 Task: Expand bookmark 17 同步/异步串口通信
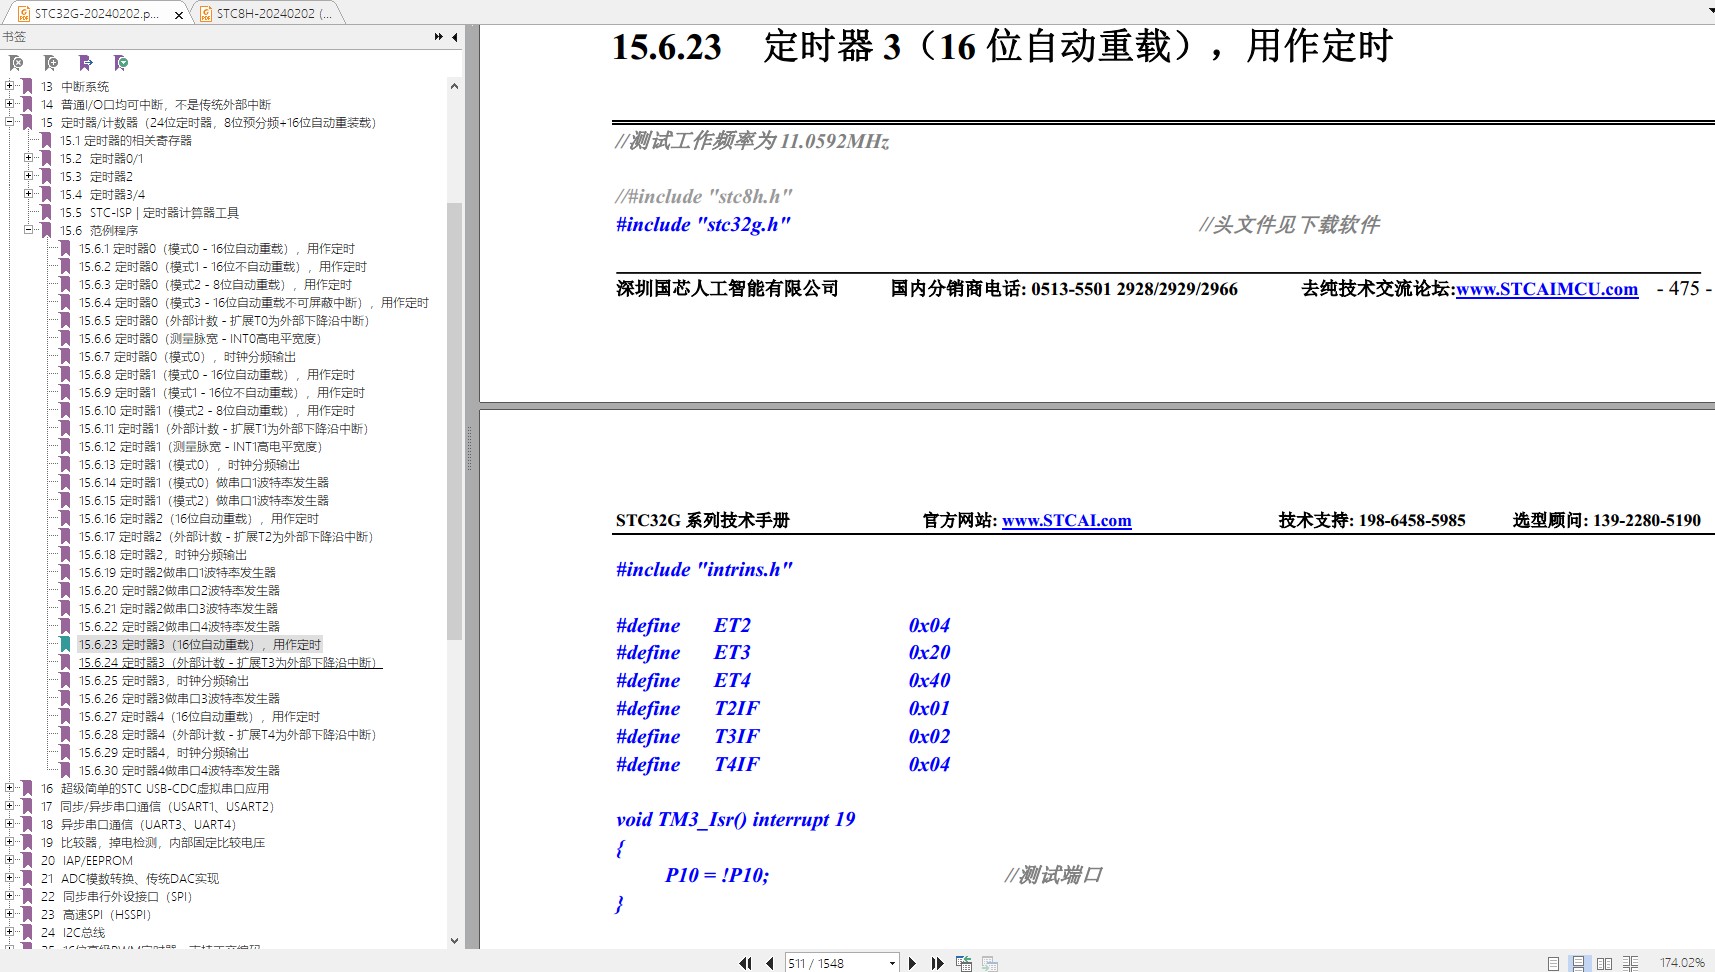click(10, 807)
